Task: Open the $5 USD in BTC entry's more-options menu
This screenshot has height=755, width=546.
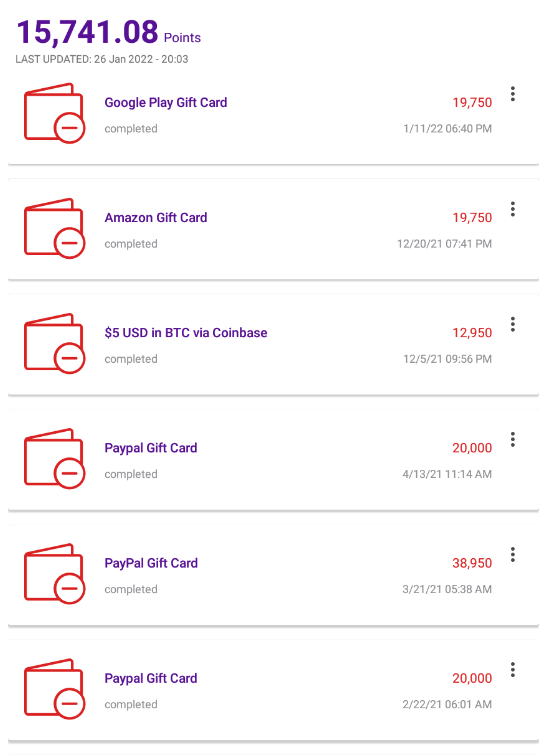Action: point(513,324)
